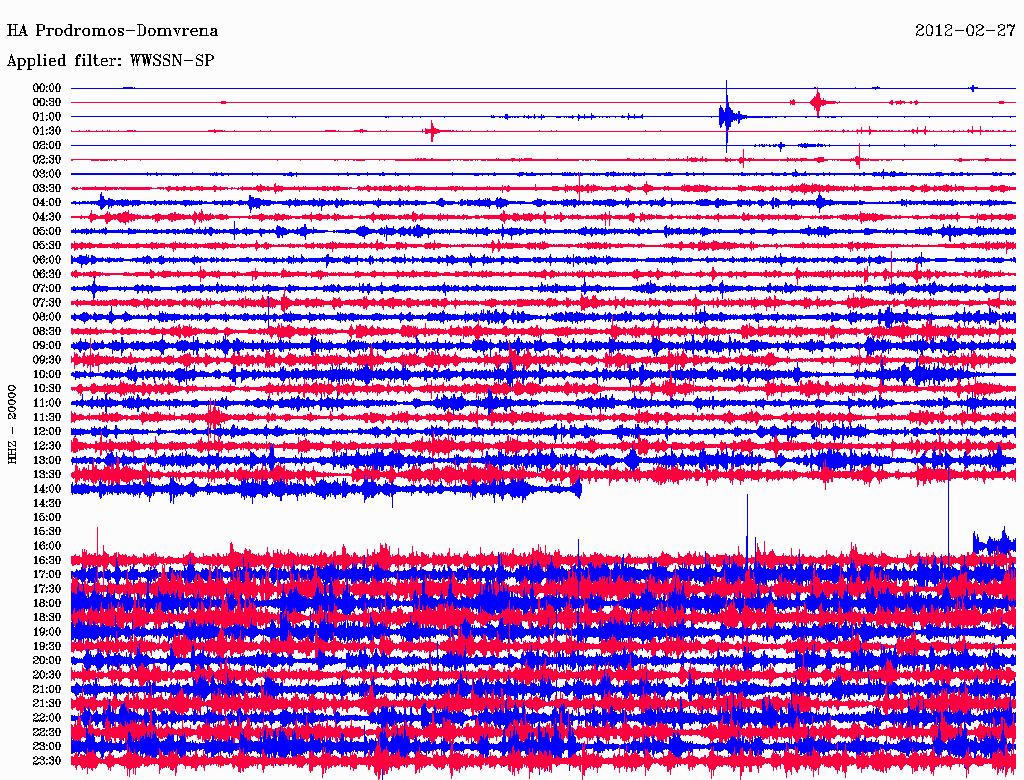Image resolution: width=1024 pixels, height=780 pixels.
Task: Select the 01:00 time label
Action: coord(47,117)
